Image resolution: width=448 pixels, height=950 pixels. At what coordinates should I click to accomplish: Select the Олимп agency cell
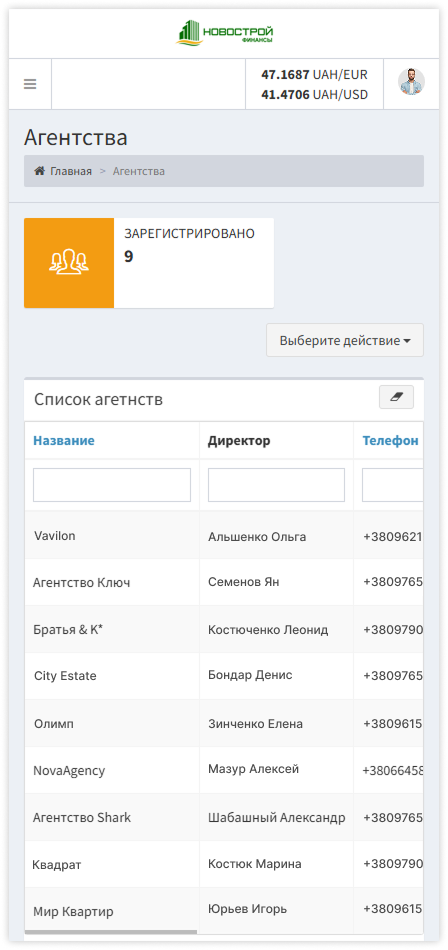click(112, 723)
